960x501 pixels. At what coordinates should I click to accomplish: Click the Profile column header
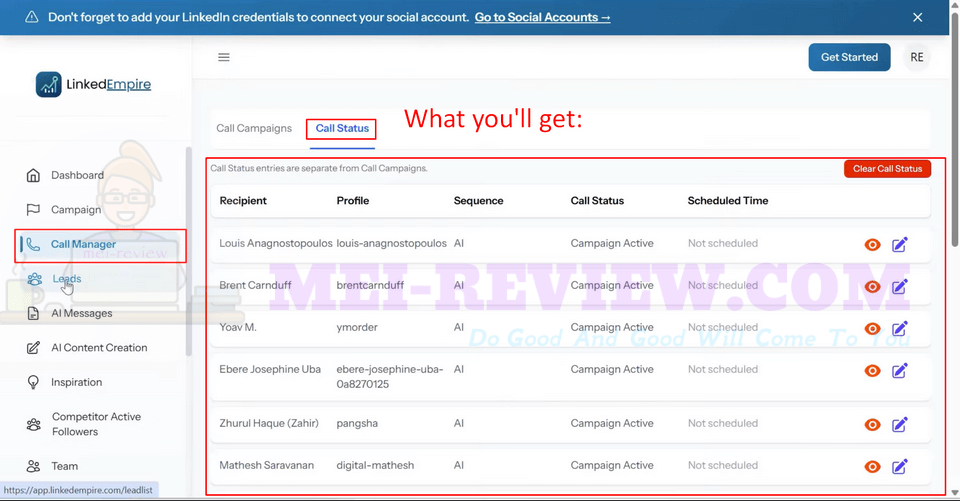pyautogui.click(x=353, y=201)
